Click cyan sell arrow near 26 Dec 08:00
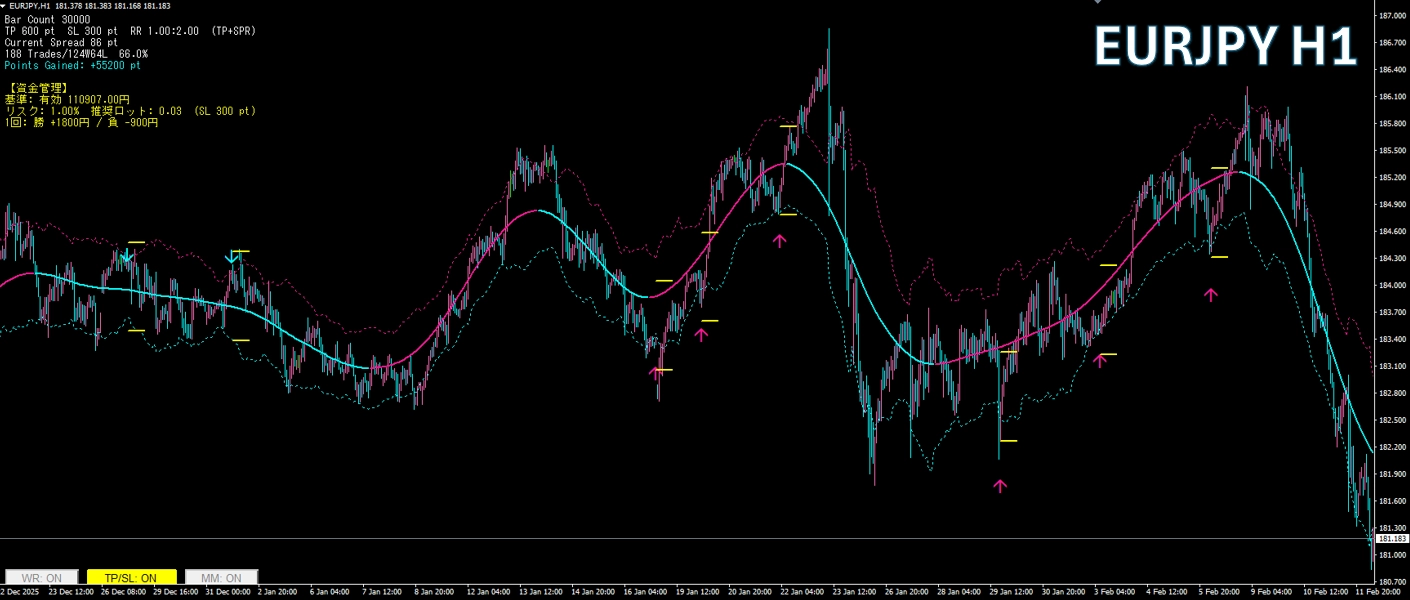This screenshot has width=1410, height=600. tap(127, 257)
